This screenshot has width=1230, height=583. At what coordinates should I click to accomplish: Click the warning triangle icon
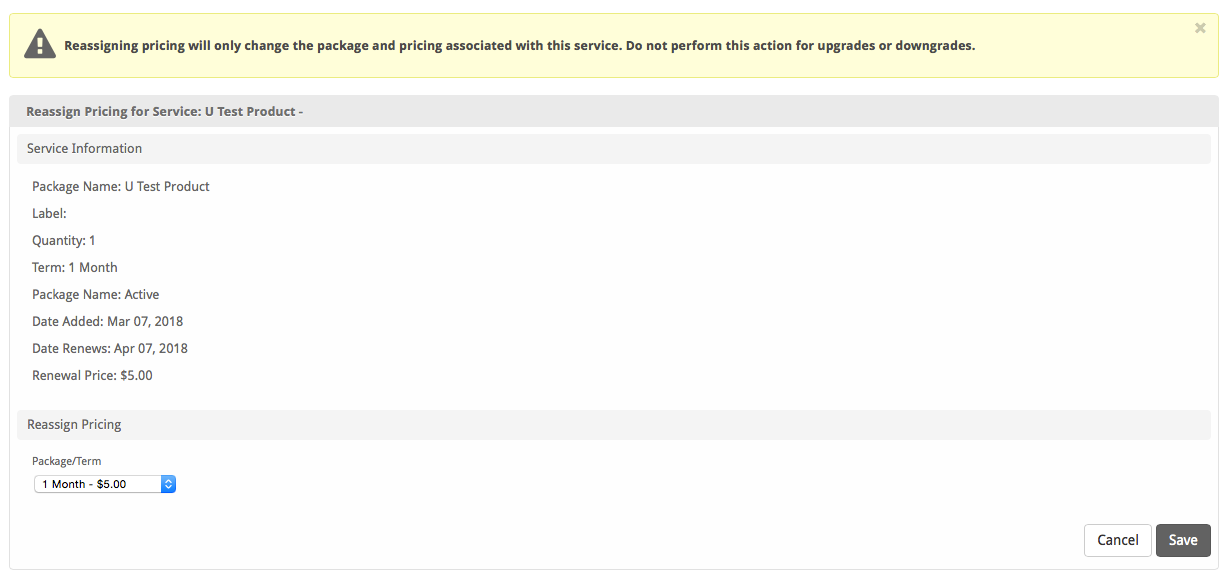[x=40, y=43]
